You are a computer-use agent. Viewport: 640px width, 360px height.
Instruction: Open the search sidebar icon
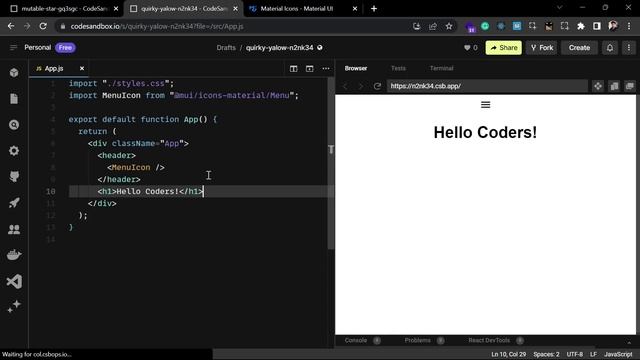point(14,125)
